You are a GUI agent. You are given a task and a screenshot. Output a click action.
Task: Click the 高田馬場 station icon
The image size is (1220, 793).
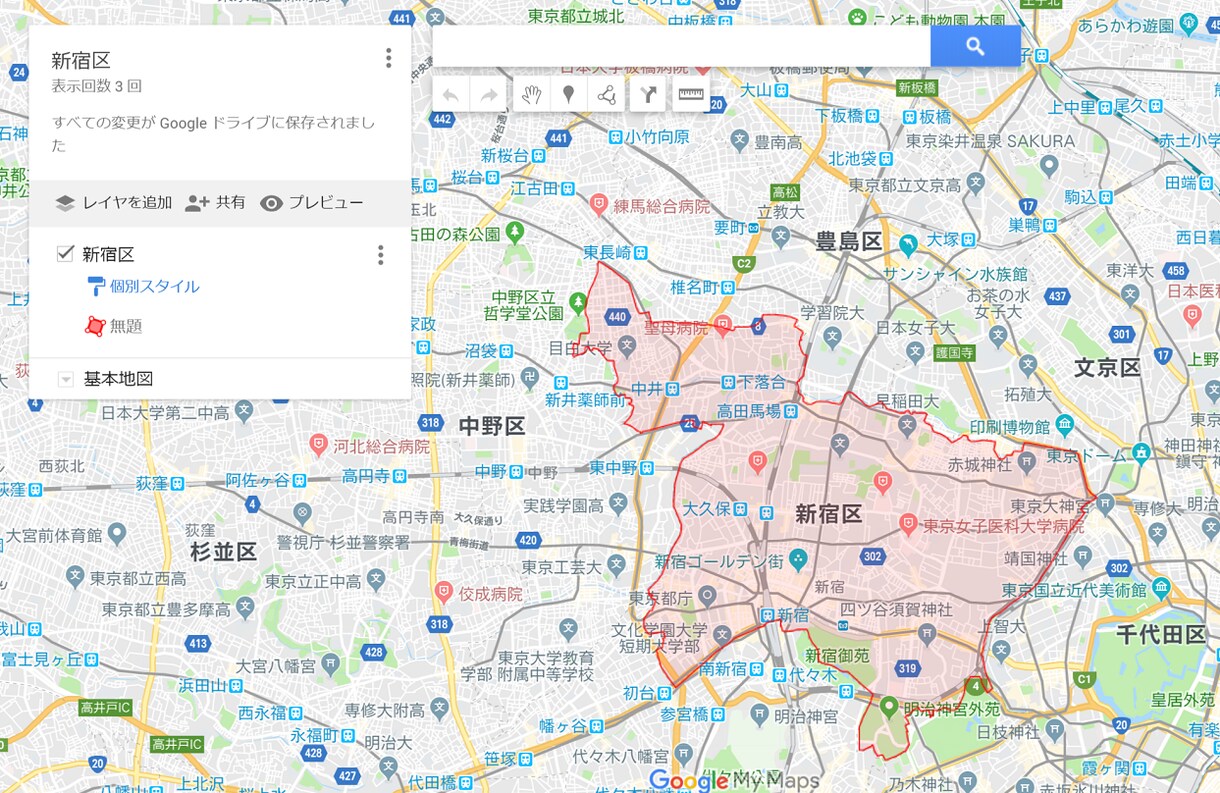[x=791, y=411]
